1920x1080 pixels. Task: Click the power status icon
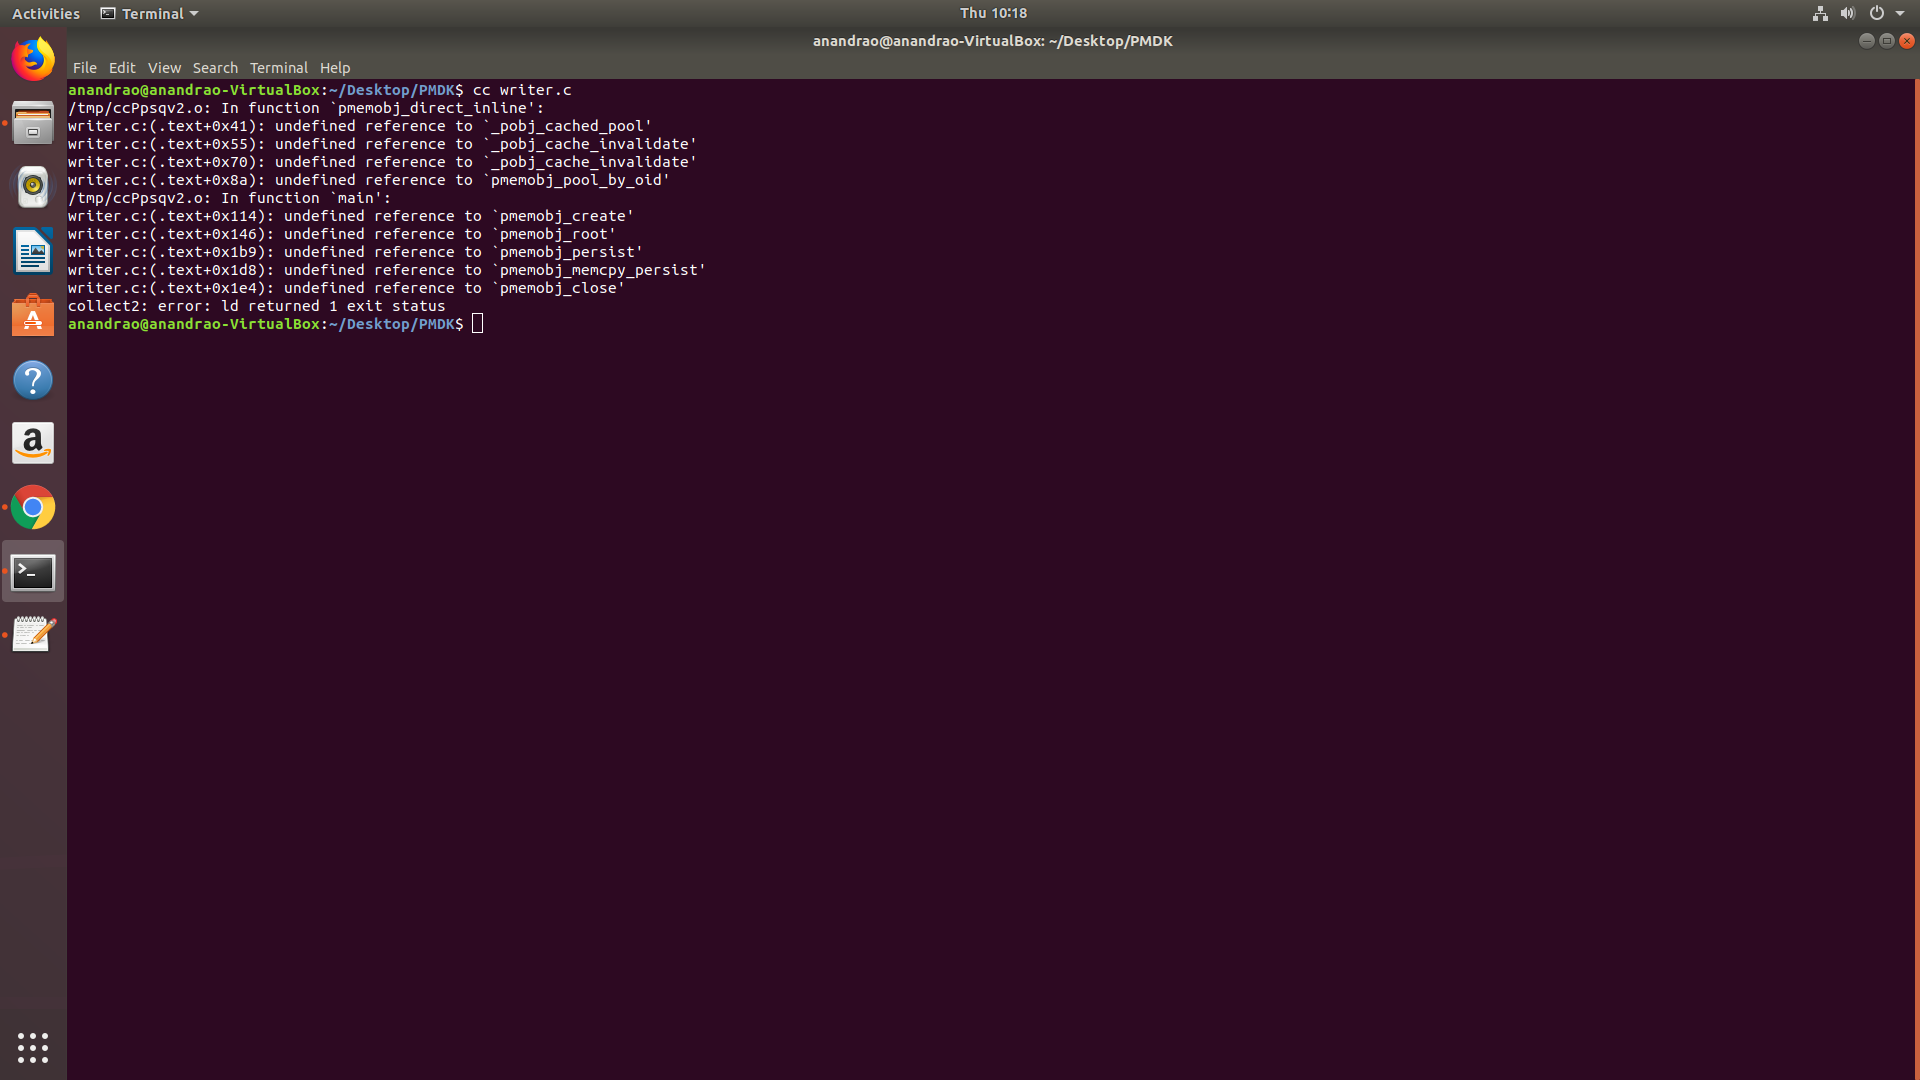coord(1876,13)
